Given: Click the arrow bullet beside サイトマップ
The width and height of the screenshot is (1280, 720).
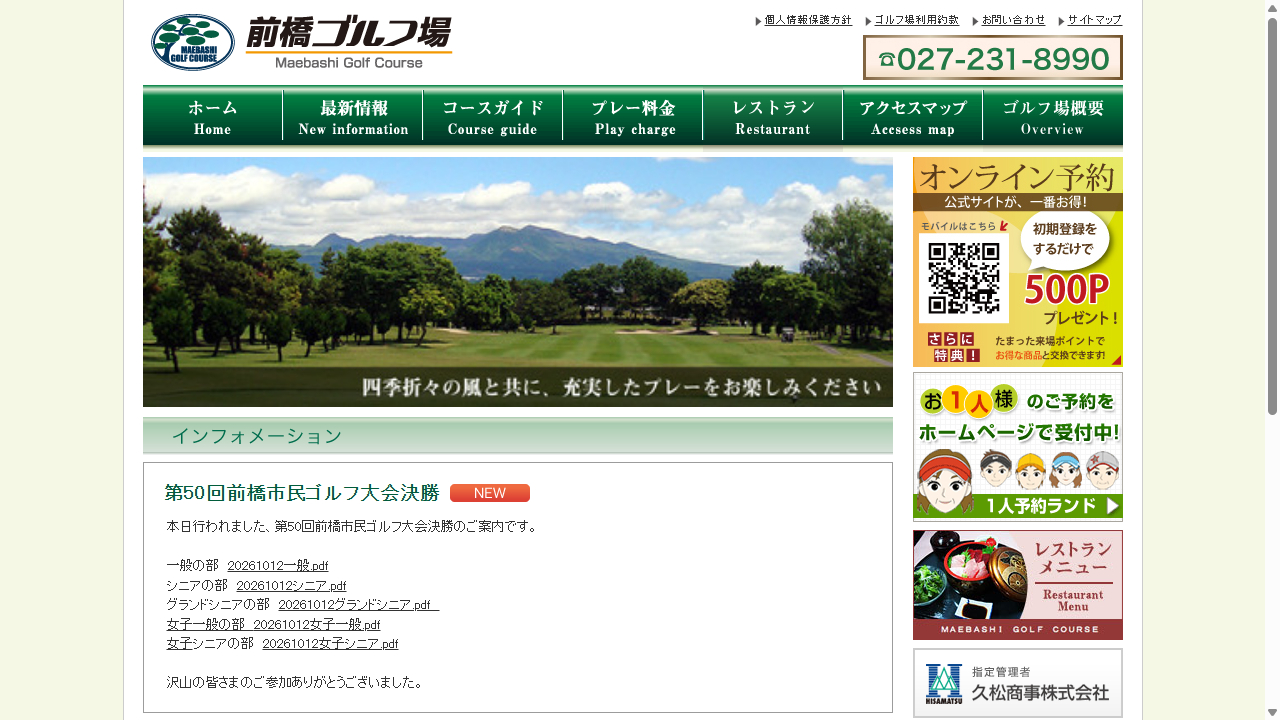Looking at the screenshot, I should 1061,21.
